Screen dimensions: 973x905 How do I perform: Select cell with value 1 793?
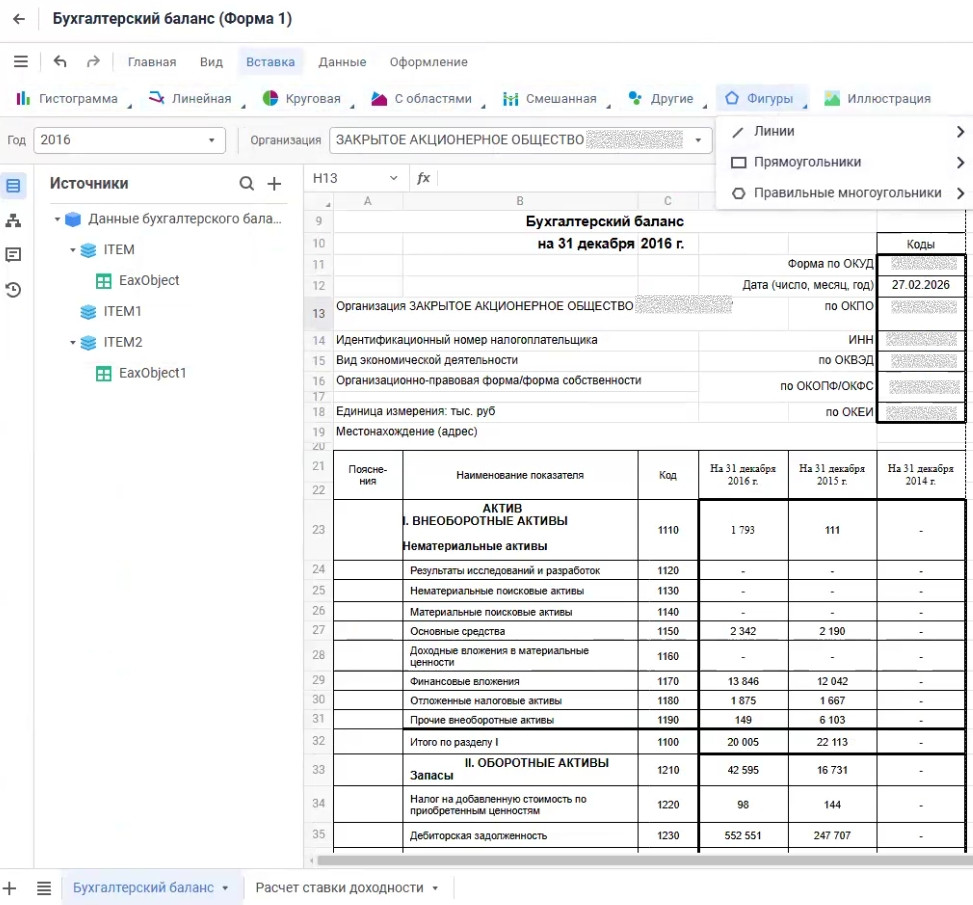743,530
